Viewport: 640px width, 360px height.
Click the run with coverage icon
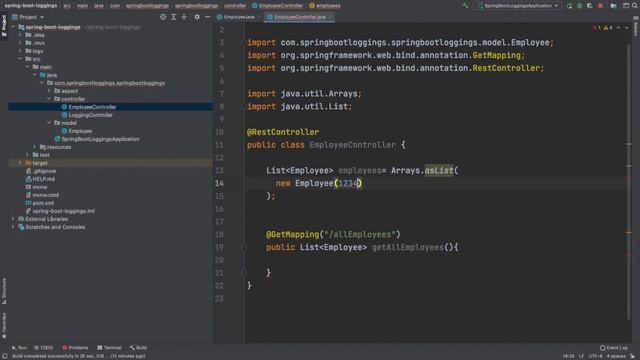tap(590, 6)
